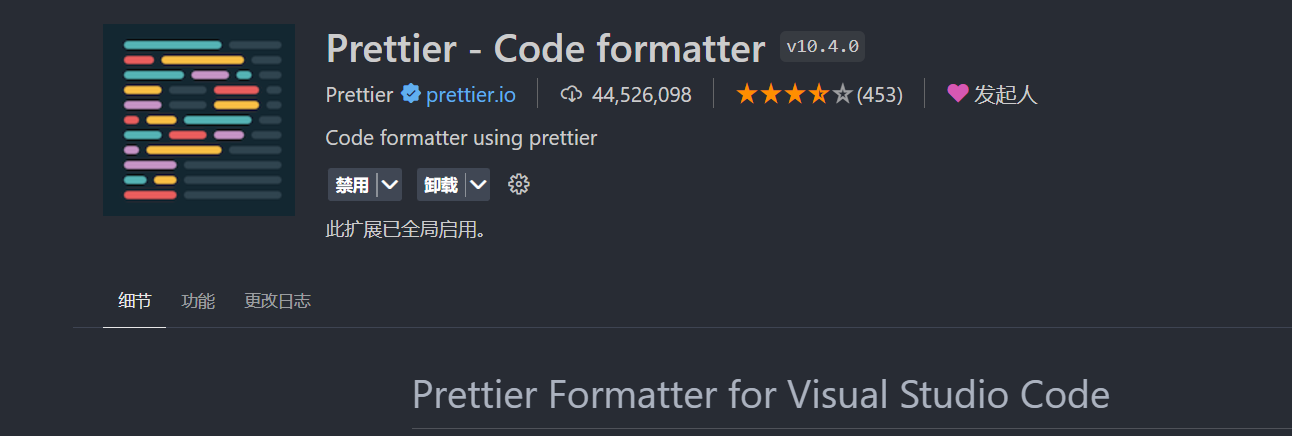1292x436 pixels.
Task: Expand the dropdown arrow beside 卸载
Action: pos(479,185)
